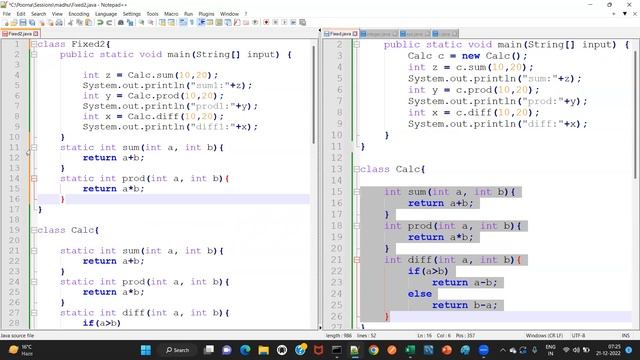
Task: Collapse class Fixed2 fold marker line 1
Action: coord(34,44)
